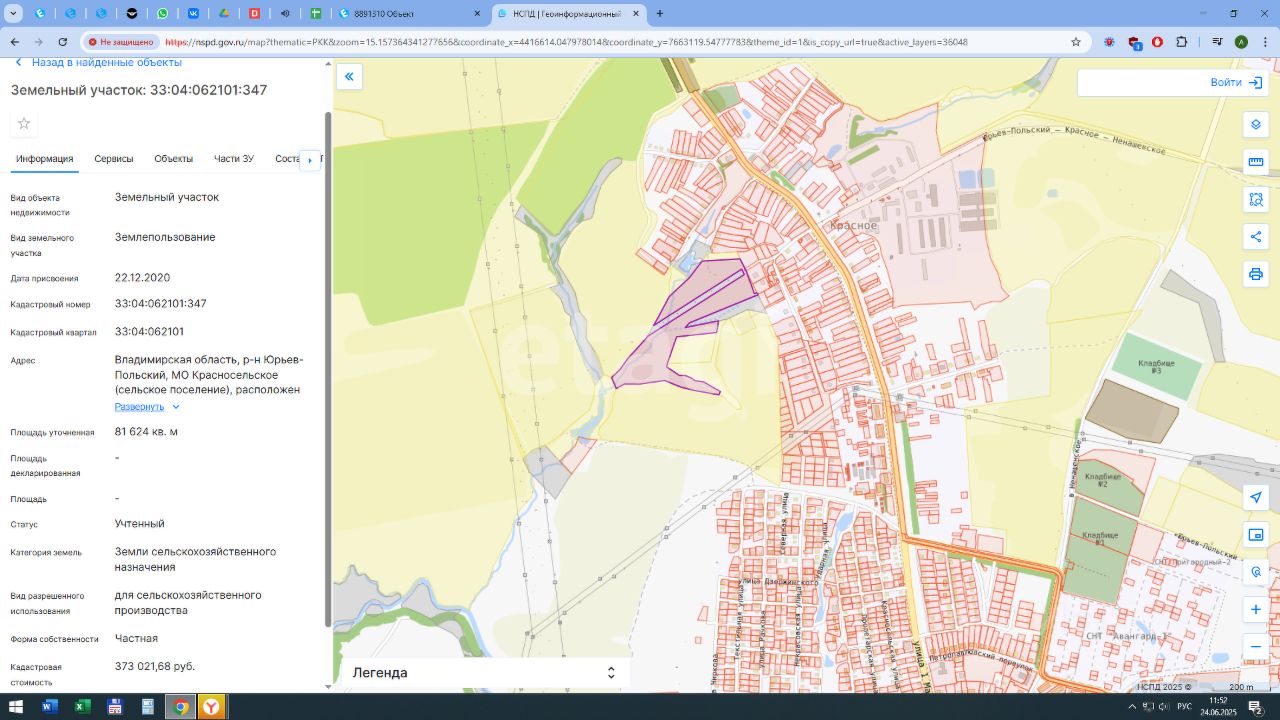The width and height of the screenshot is (1280, 720).
Task: Add parcel to favorites with star
Action: tap(24, 123)
